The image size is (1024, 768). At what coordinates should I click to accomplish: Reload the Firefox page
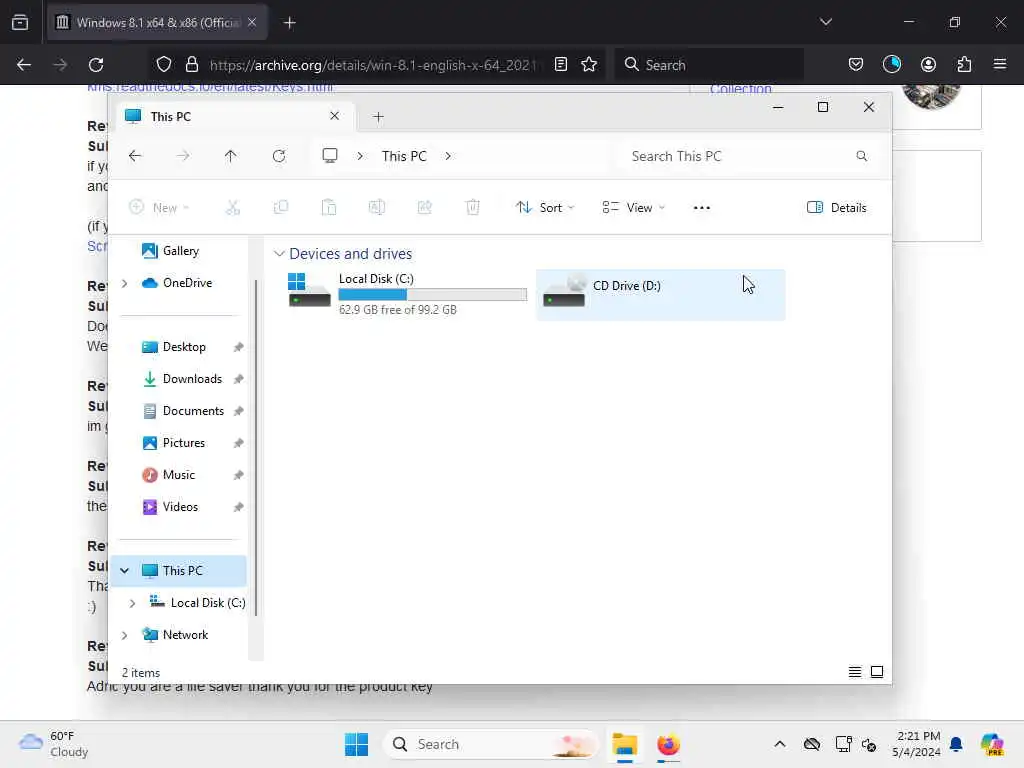[96, 65]
